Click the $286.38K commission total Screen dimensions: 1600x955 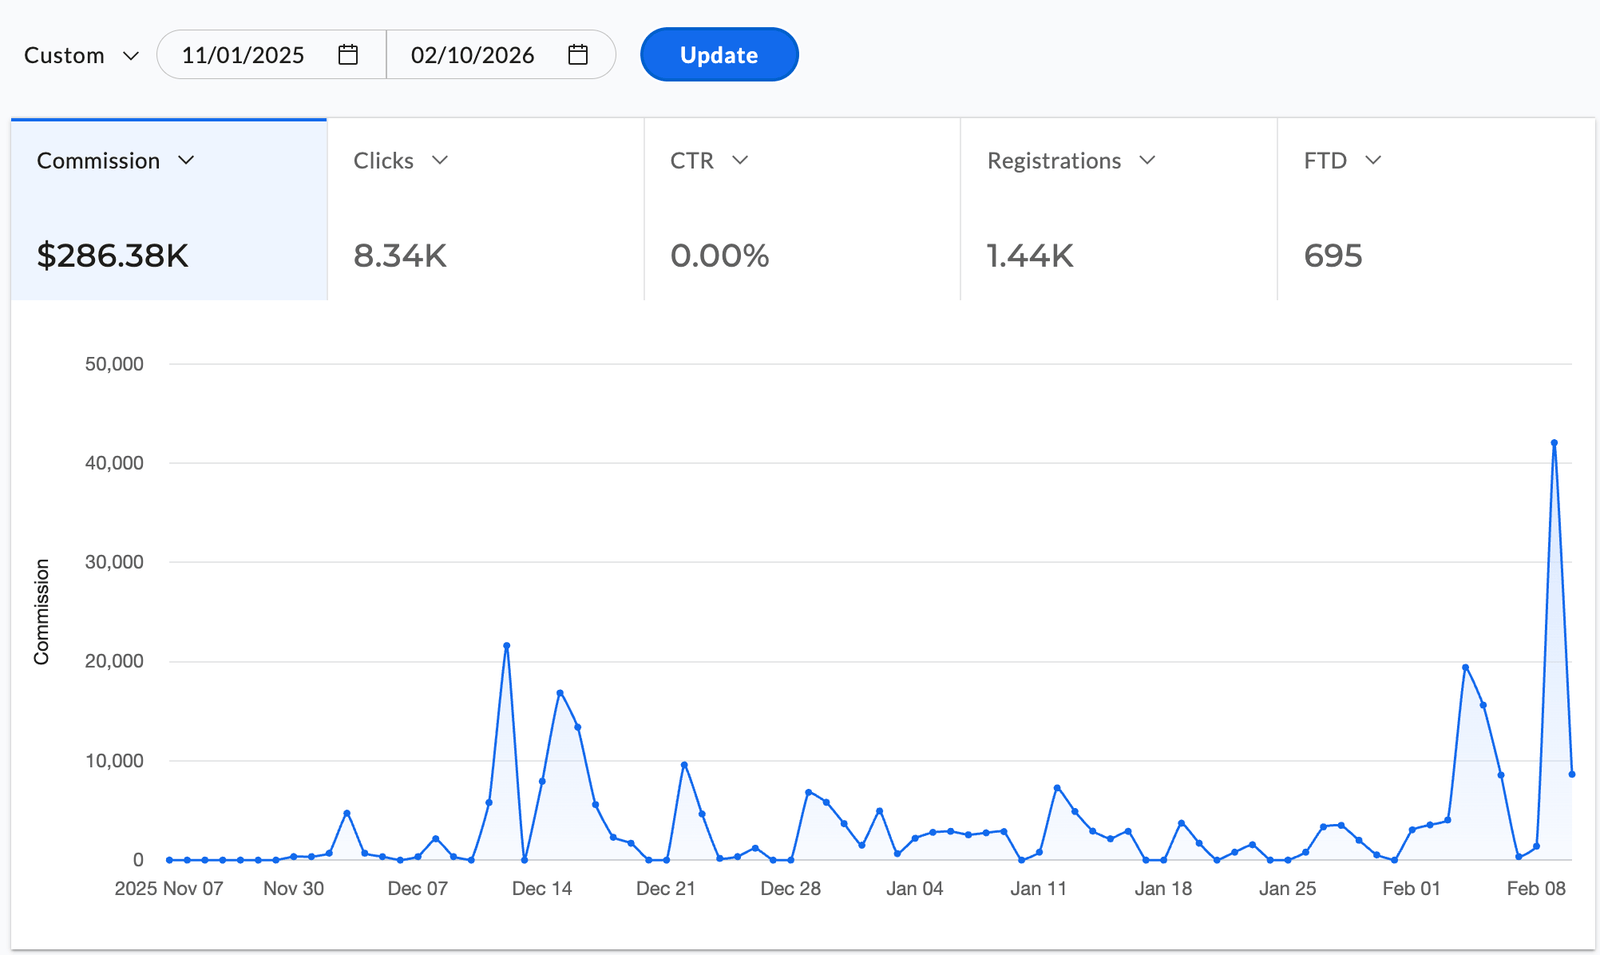[113, 256]
